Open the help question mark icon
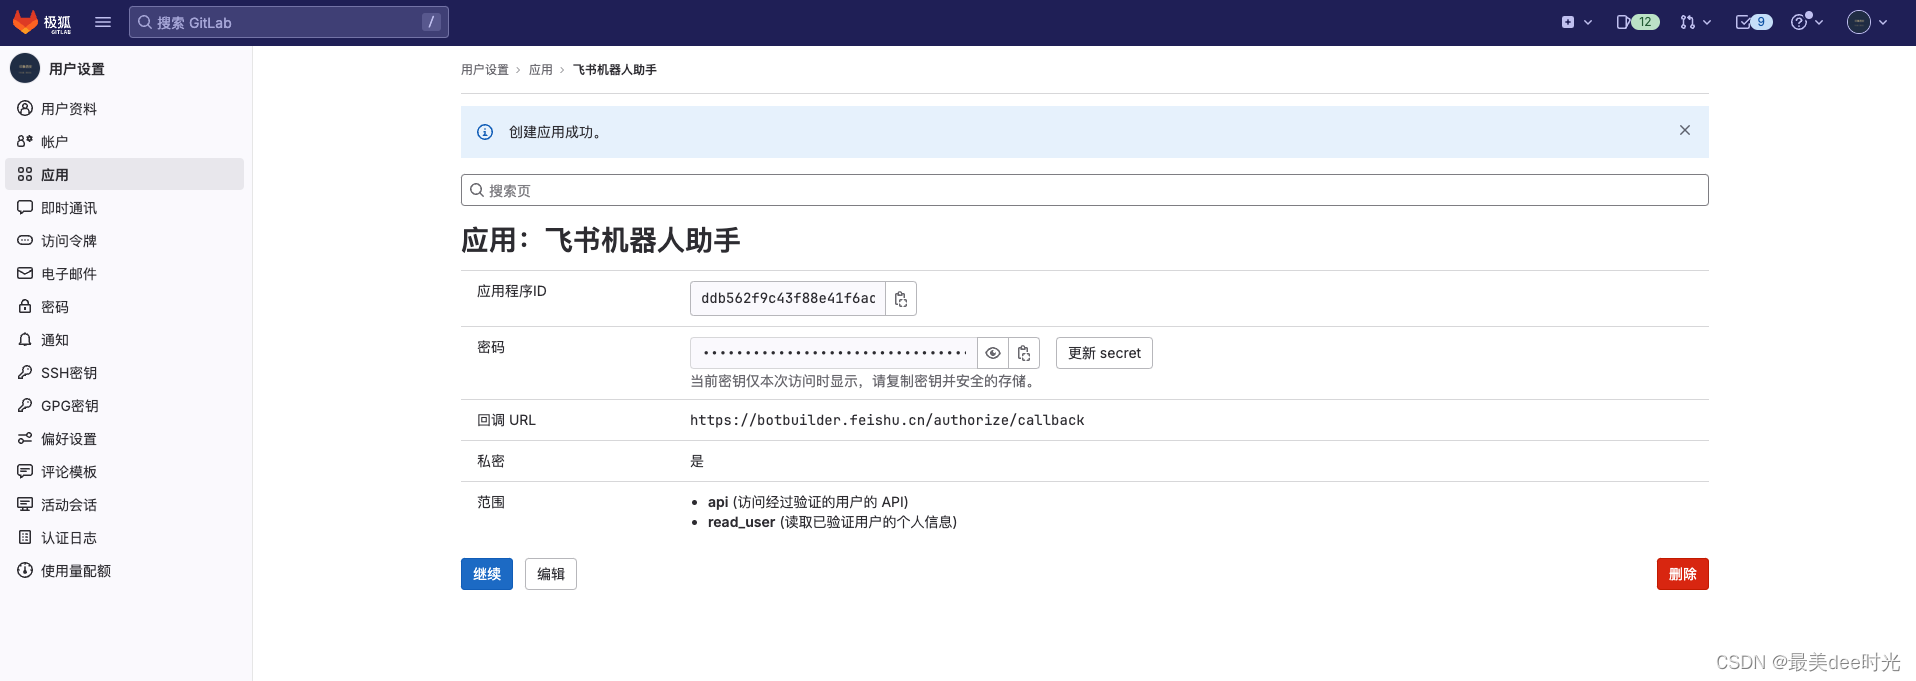This screenshot has height=681, width=1916. [x=1799, y=22]
